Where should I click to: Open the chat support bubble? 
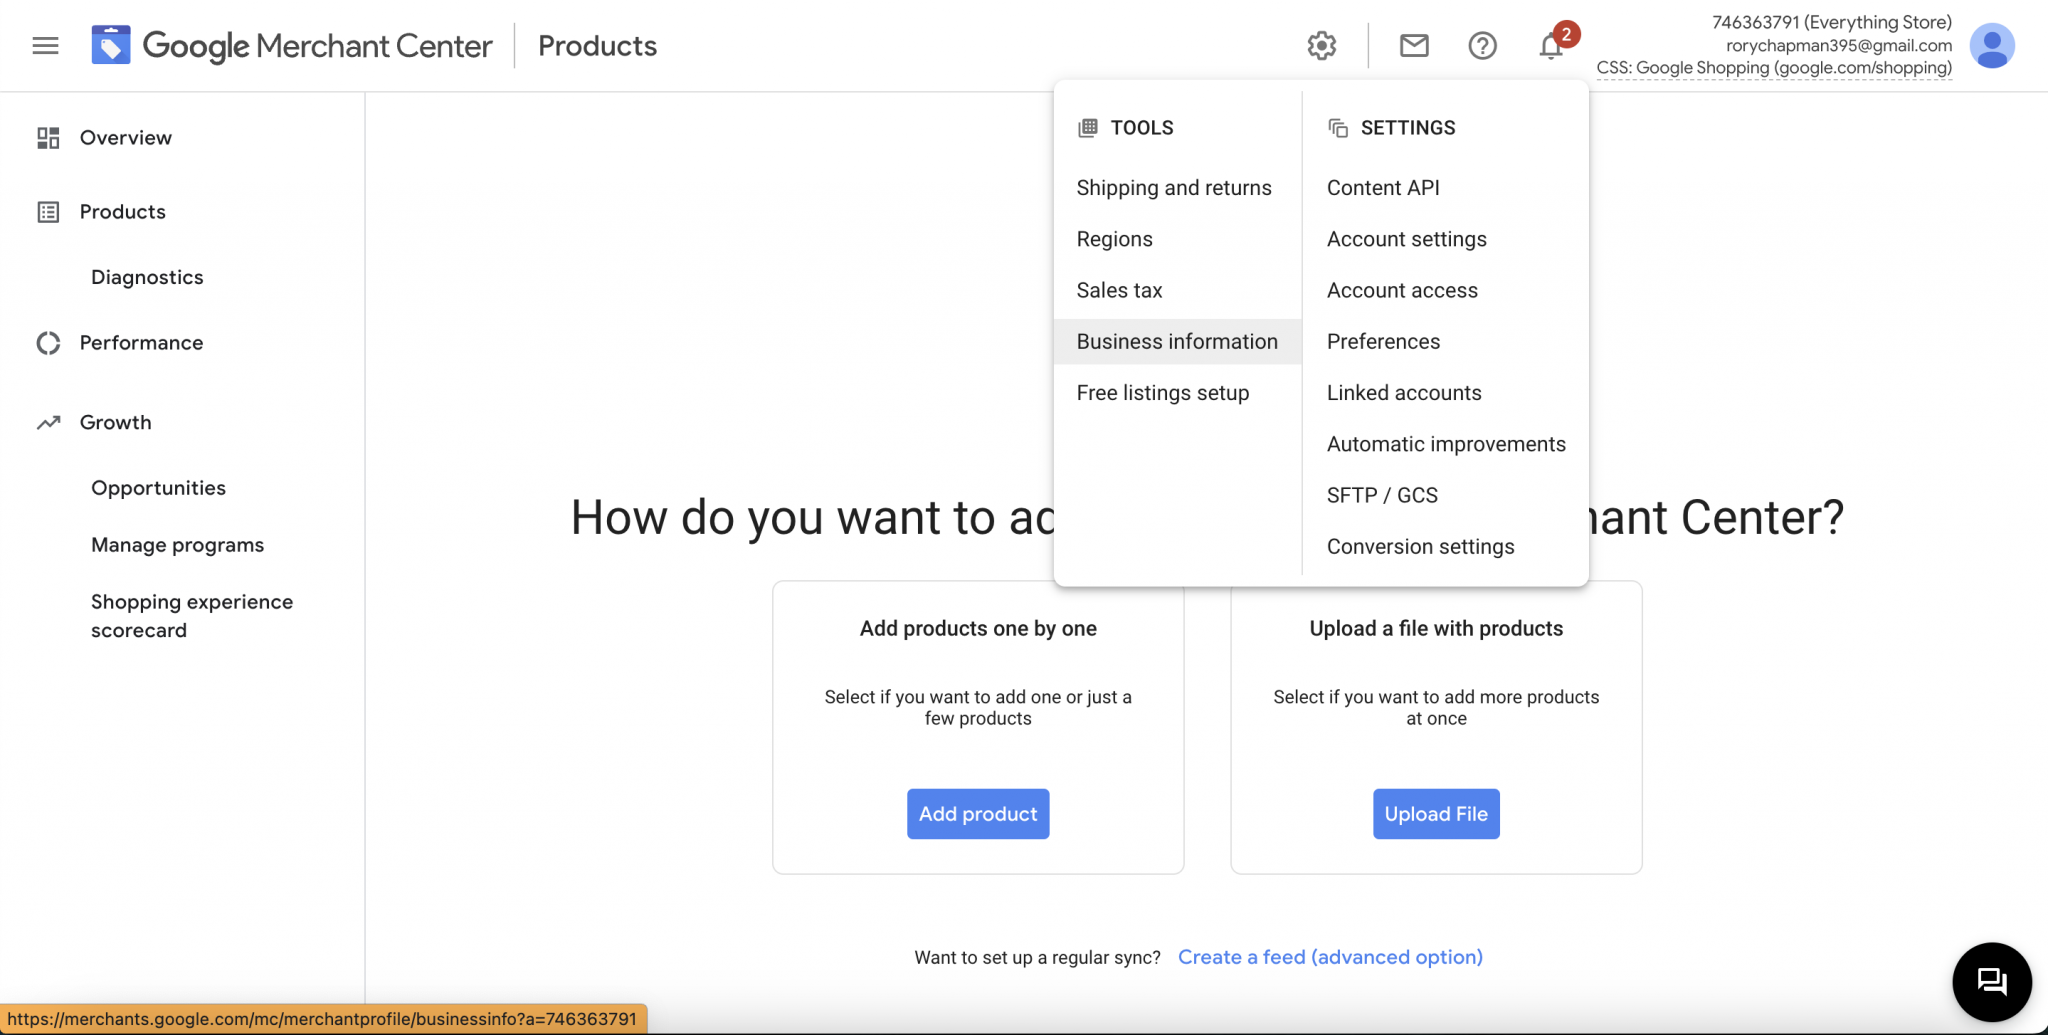tap(1991, 982)
